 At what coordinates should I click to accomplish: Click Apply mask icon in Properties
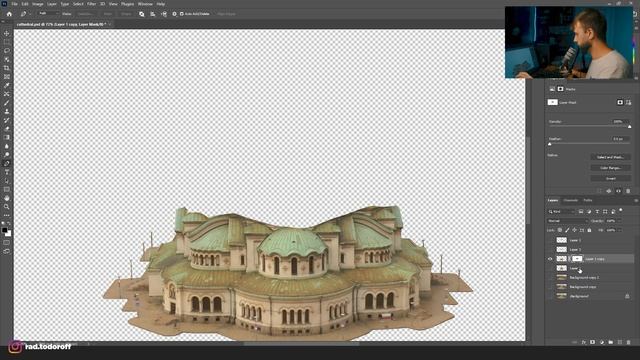coord(609,191)
